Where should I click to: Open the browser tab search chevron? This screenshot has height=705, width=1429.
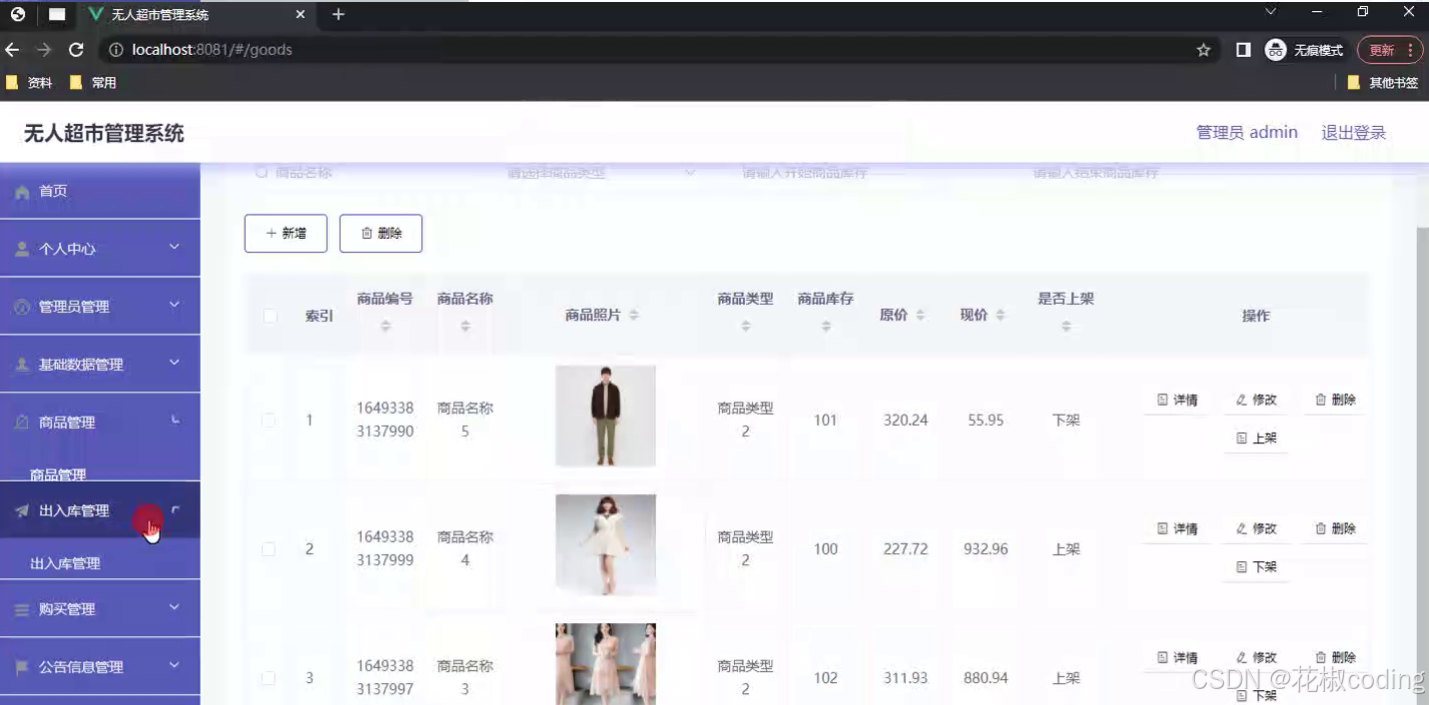[x=1271, y=12]
